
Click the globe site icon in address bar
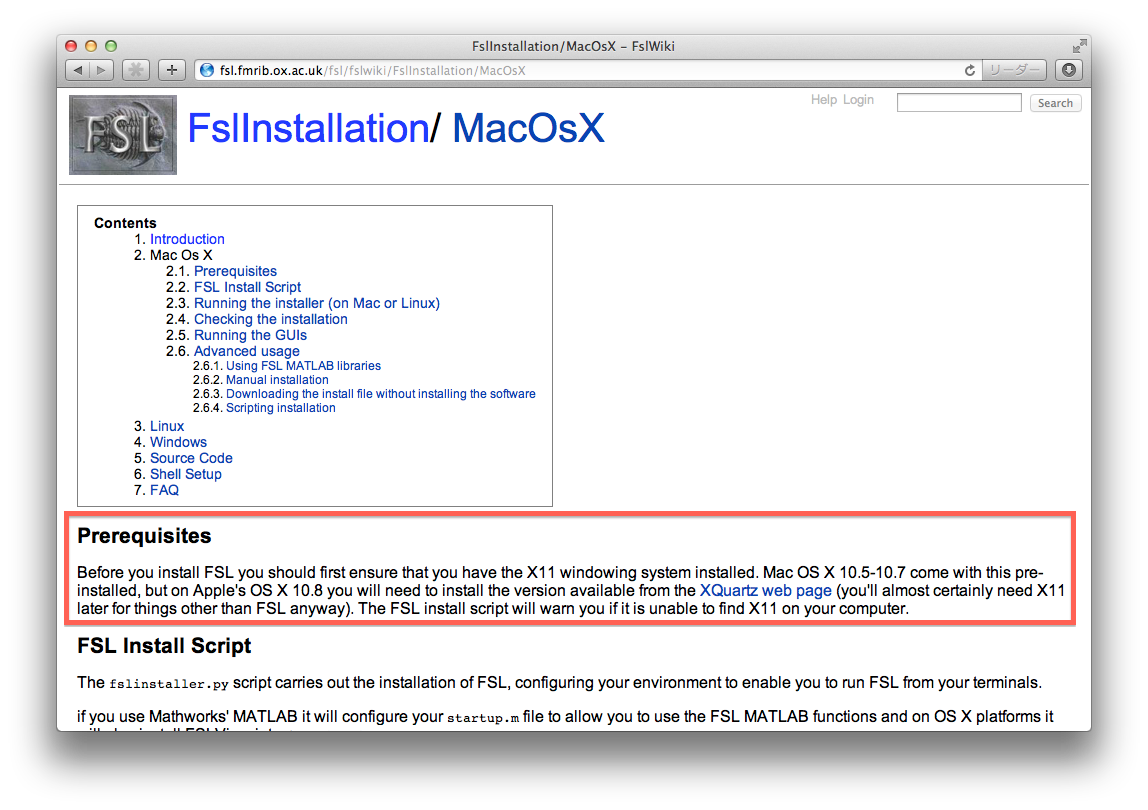point(207,71)
